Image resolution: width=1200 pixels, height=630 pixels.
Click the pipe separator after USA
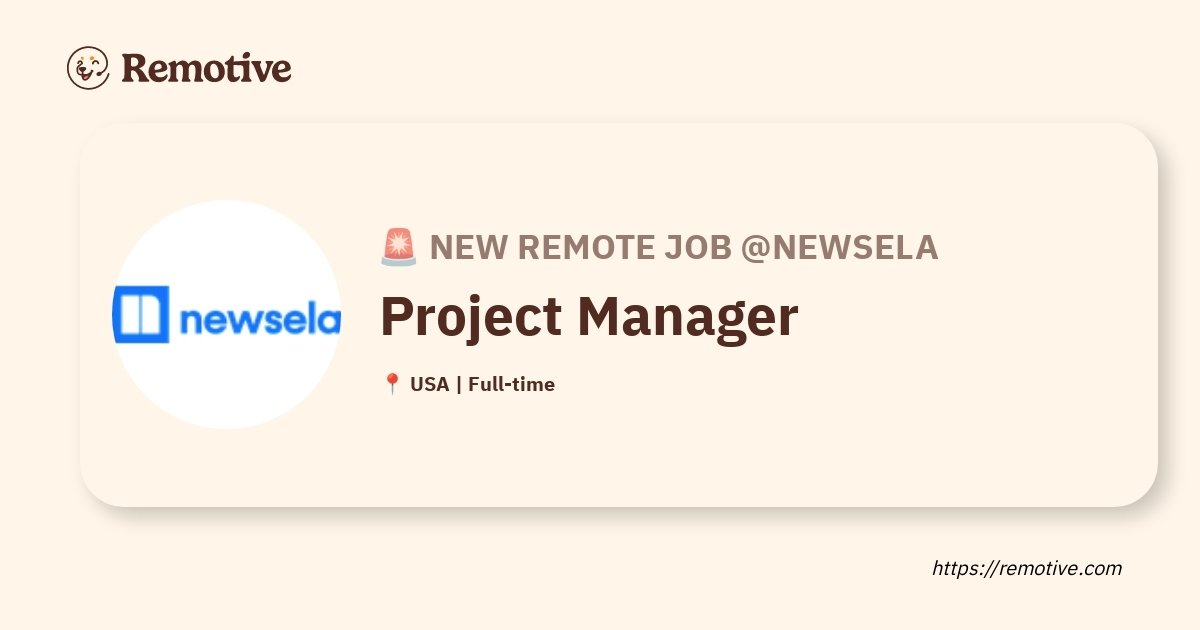click(x=458, y=384)
